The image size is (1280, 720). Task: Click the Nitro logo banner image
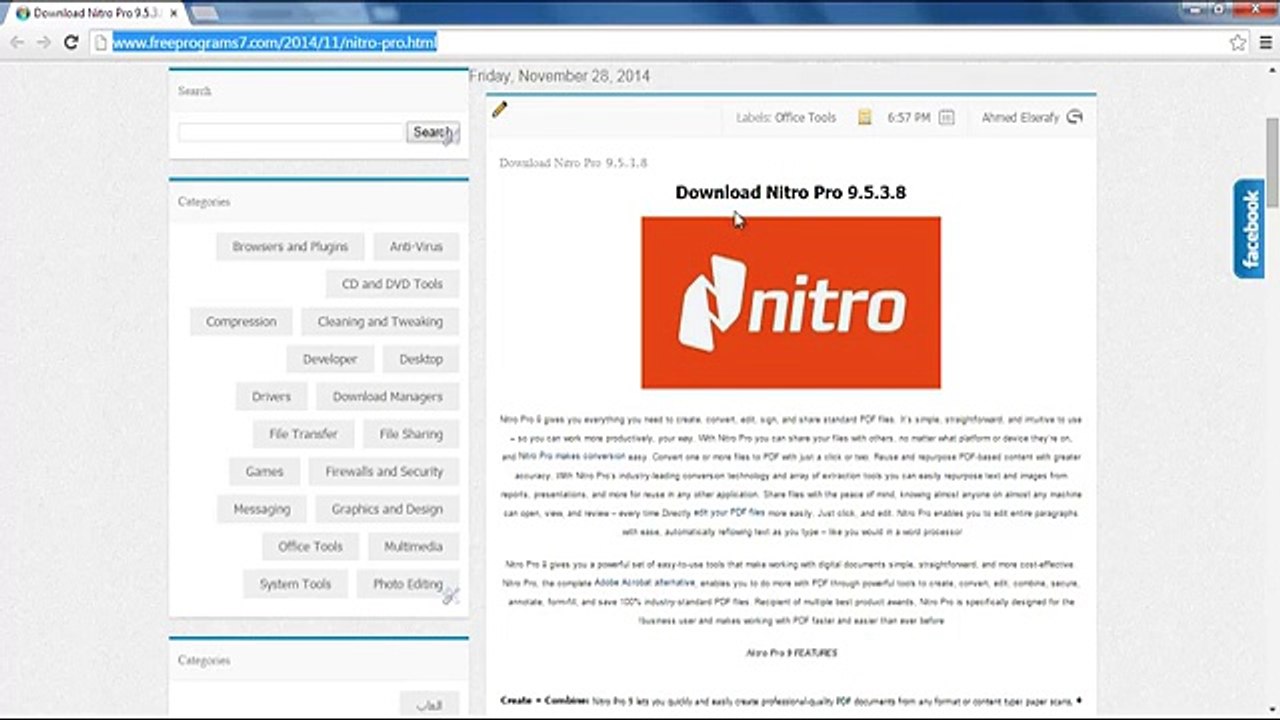pyautogui.click(x=791, y=302)
